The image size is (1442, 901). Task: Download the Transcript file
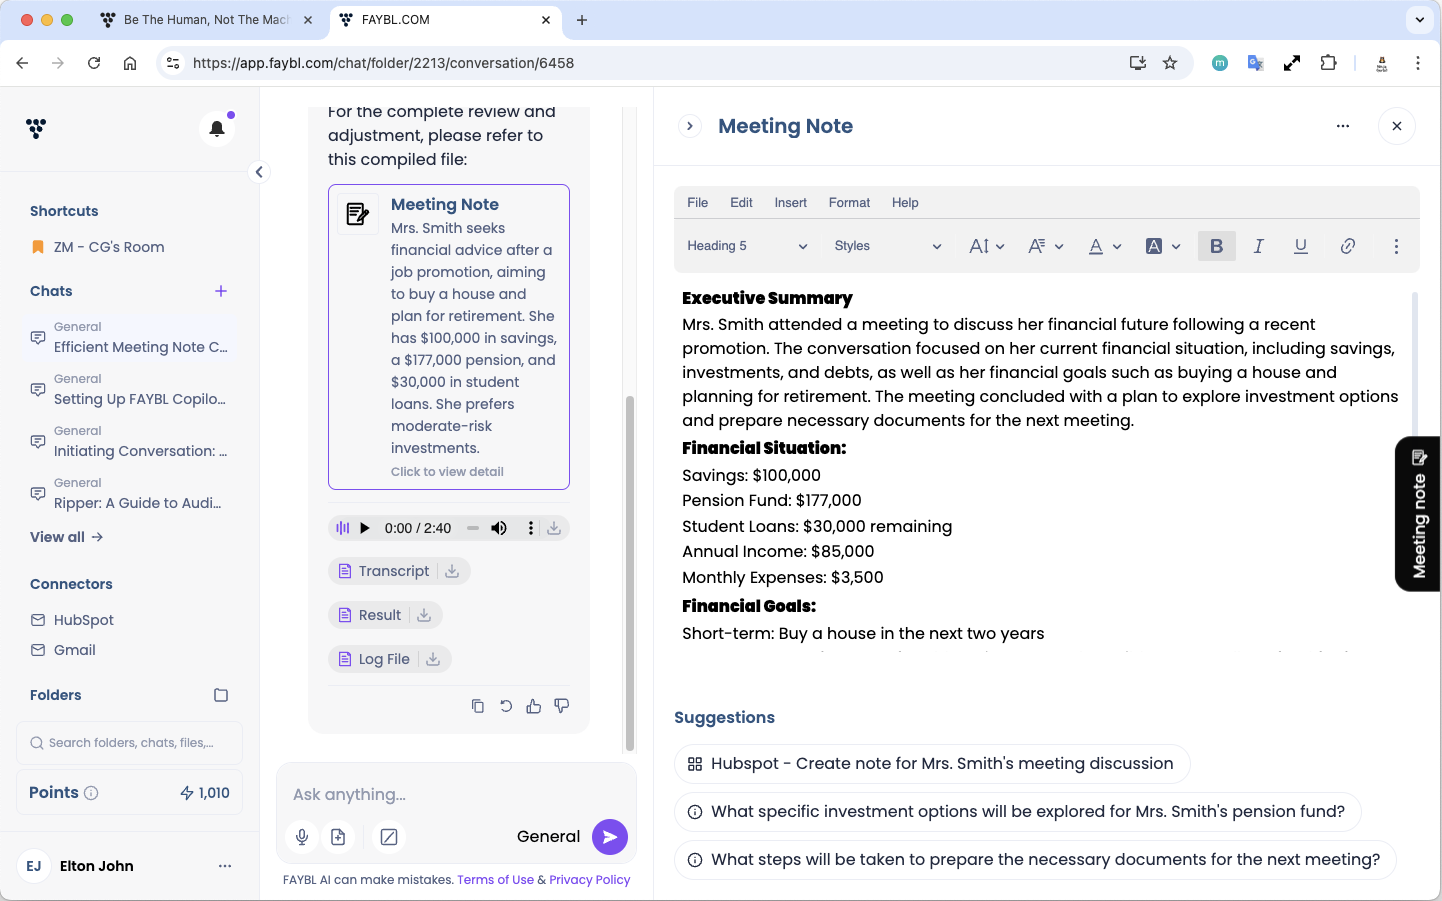(452, 571)
